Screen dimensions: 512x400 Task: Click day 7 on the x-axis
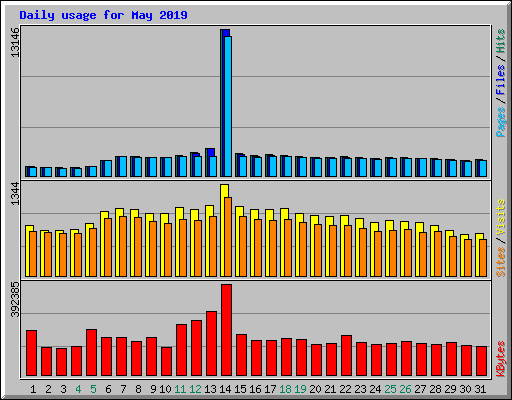pyautogui.click(x=123, y=389)
